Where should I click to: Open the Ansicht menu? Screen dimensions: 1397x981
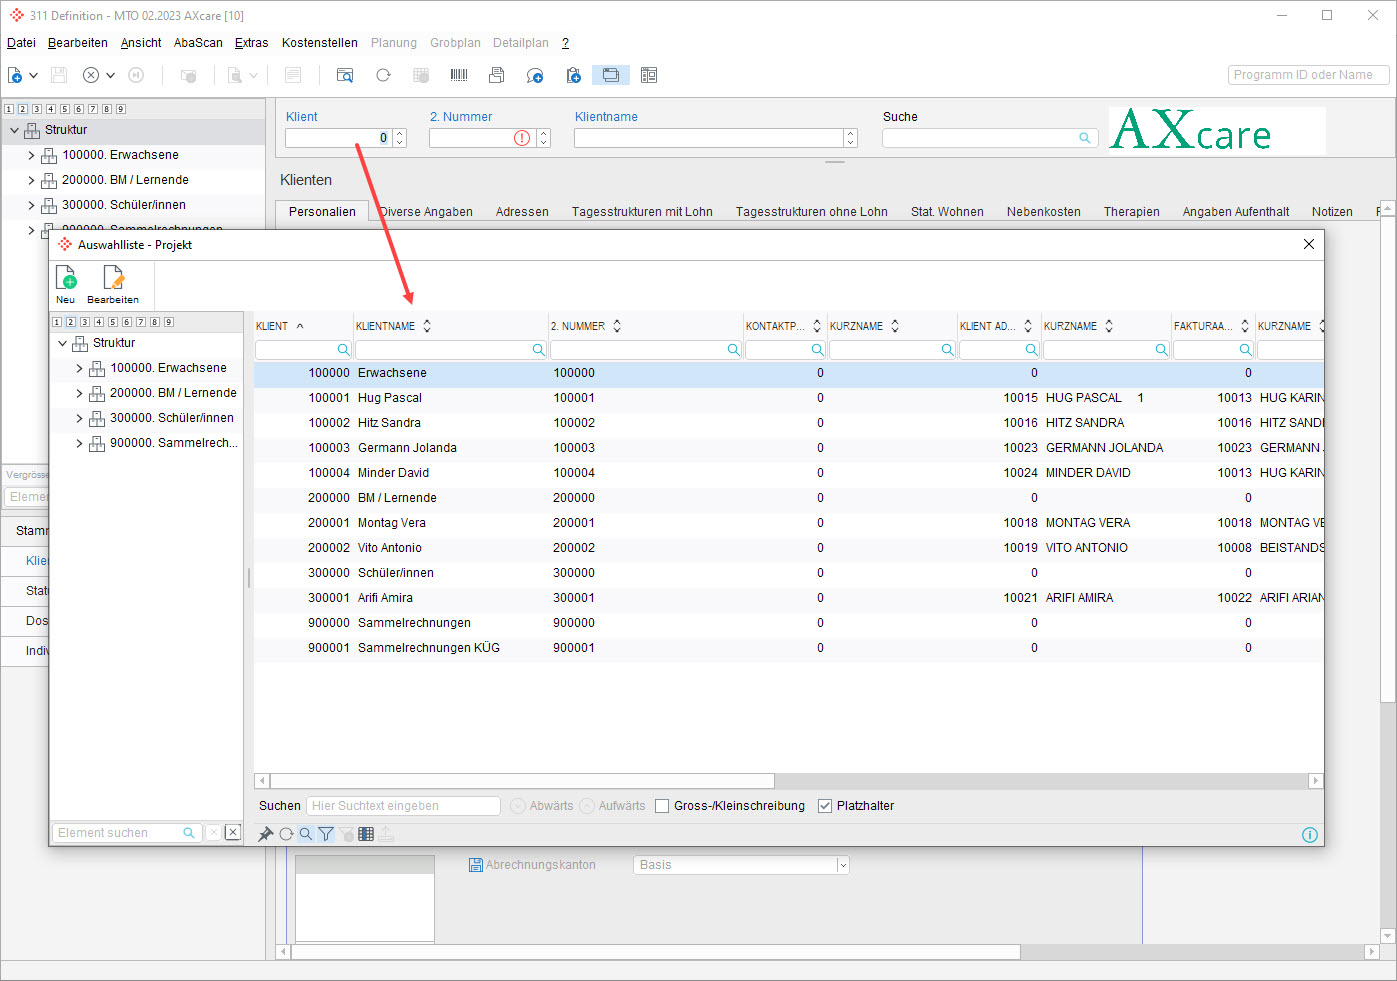tap(141, 43)
